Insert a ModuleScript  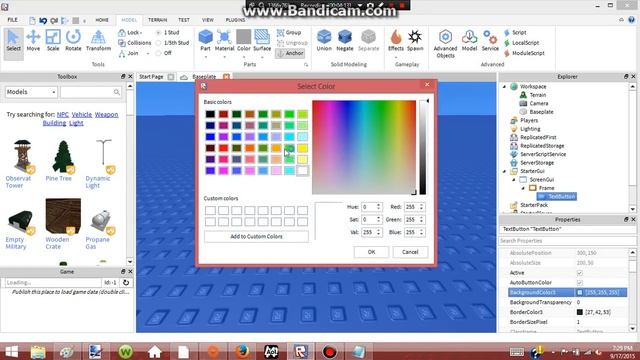[x=524, y=53]
